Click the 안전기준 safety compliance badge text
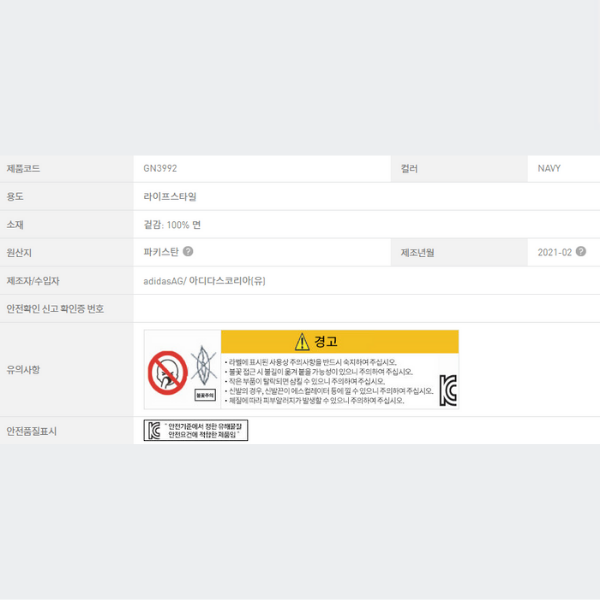The height and width of the screenshot is (600, 600). point(206,431)
